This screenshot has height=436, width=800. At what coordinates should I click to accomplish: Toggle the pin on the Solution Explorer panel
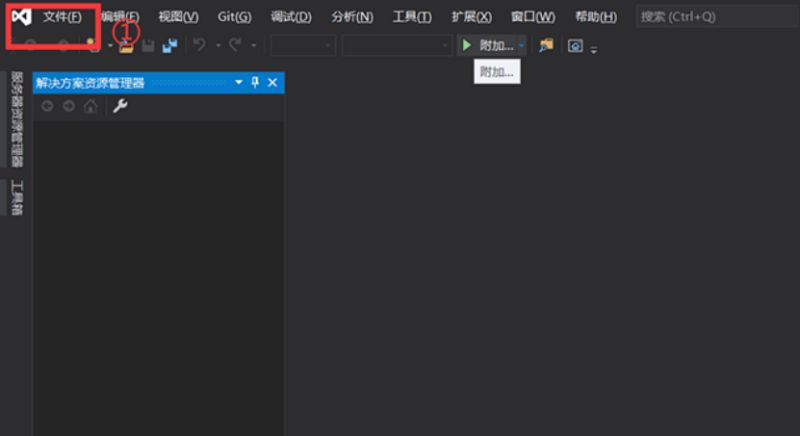[255, 83]
